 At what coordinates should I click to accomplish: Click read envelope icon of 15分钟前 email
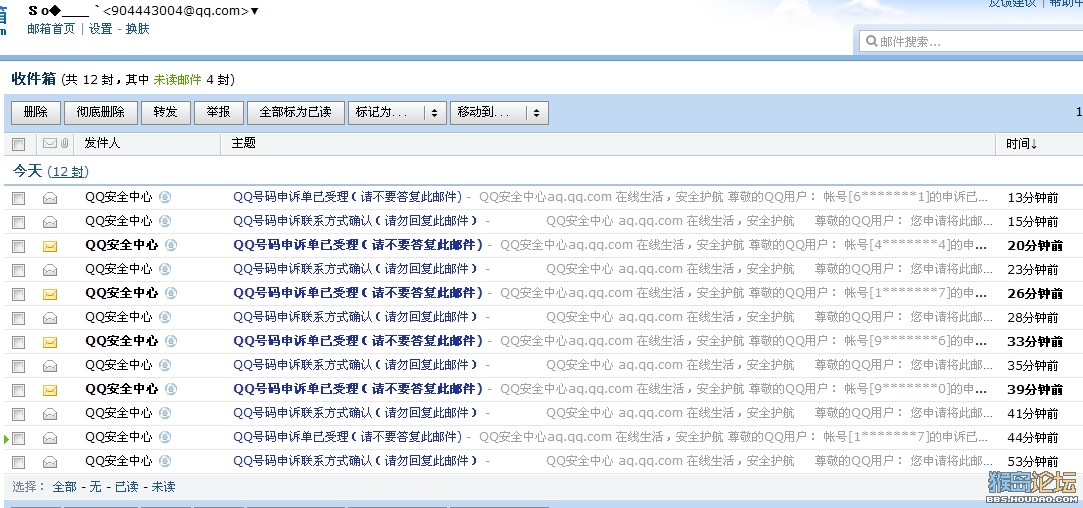[50, 223]
